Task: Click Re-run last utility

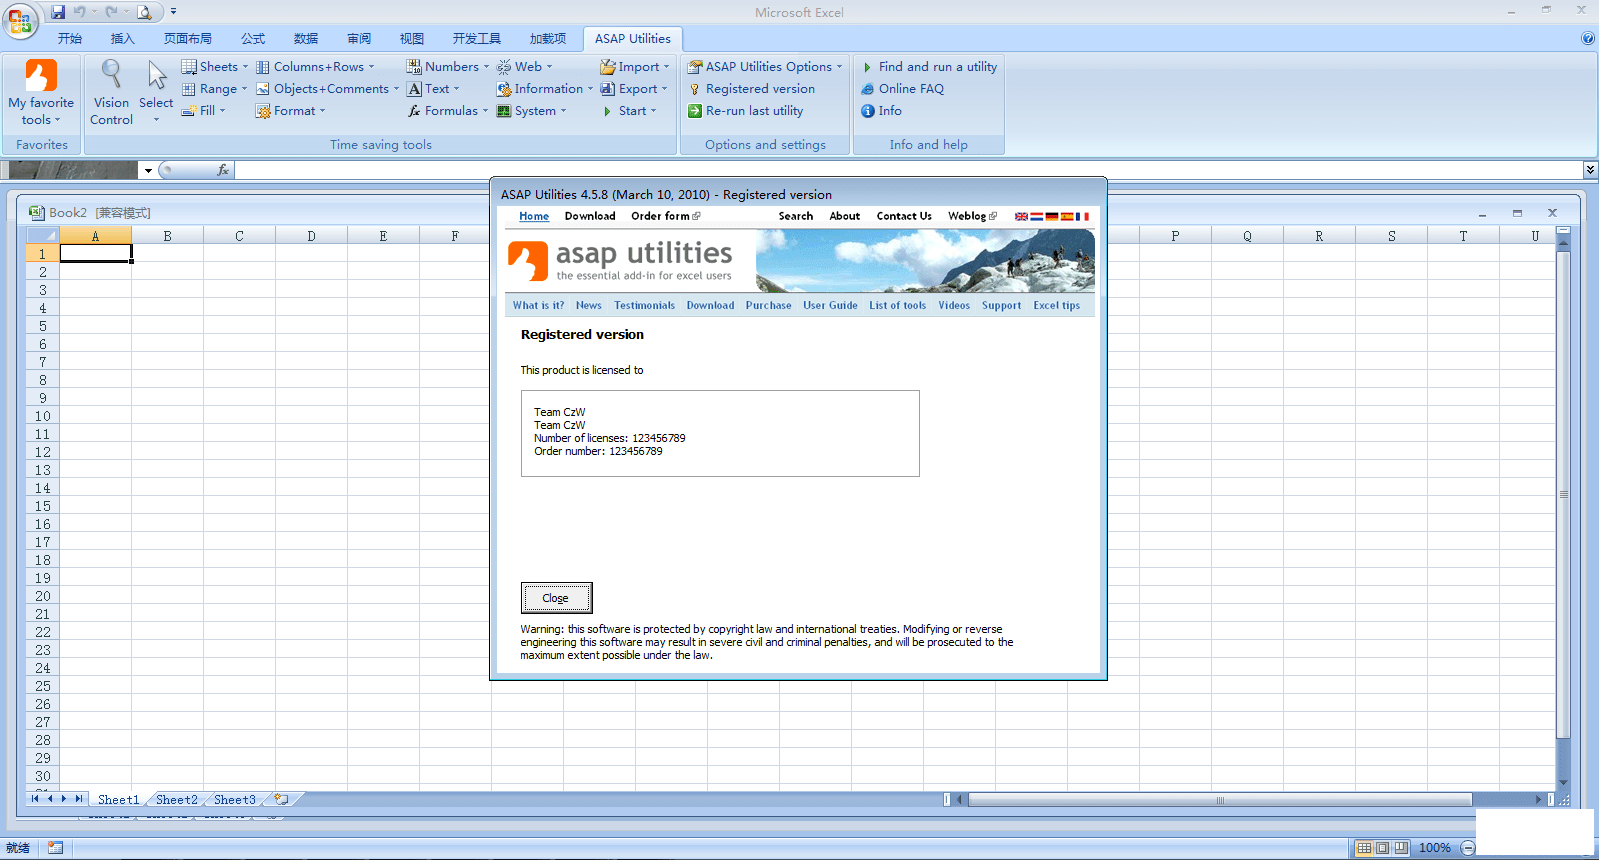Action: click(745, 111)
